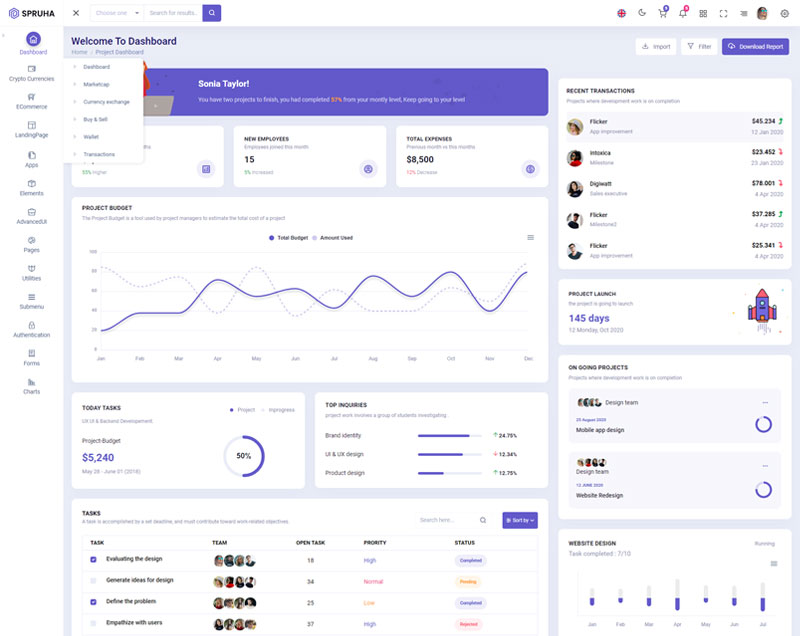This screenshot has height=636, width=800.
Task: Choose 'Buy & Sell' in the submenu
Action: [x=96, y=119]
